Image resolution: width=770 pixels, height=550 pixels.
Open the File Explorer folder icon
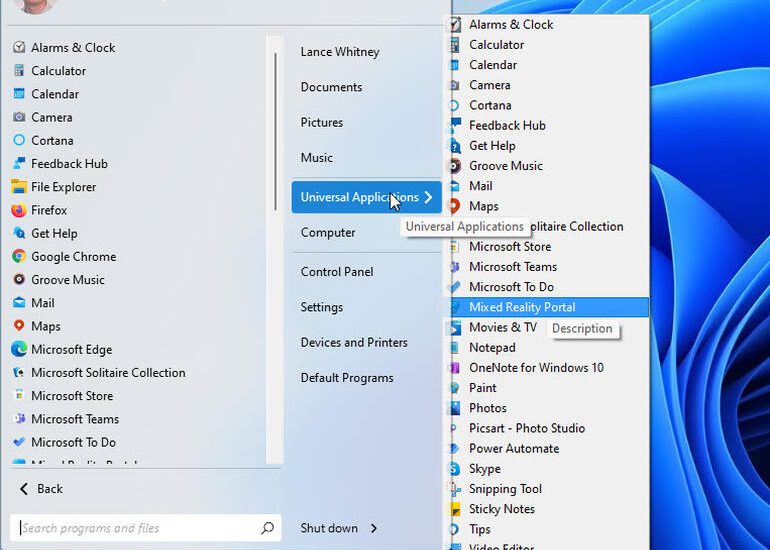point(19,187)
